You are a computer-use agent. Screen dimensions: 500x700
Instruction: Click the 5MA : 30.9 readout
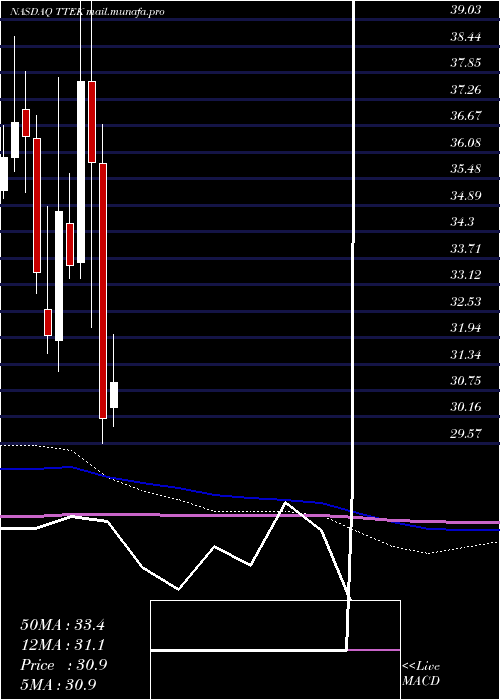coord(58,685)
